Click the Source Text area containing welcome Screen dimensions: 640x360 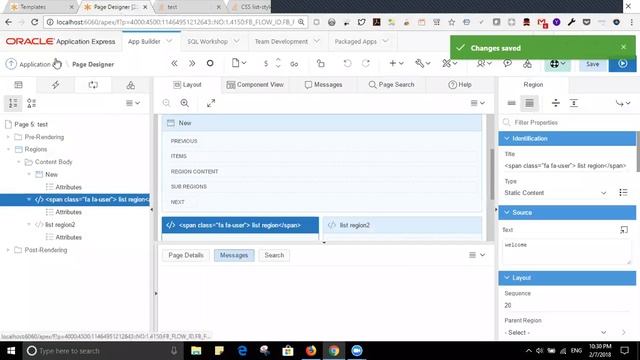(x=567, y=251)
